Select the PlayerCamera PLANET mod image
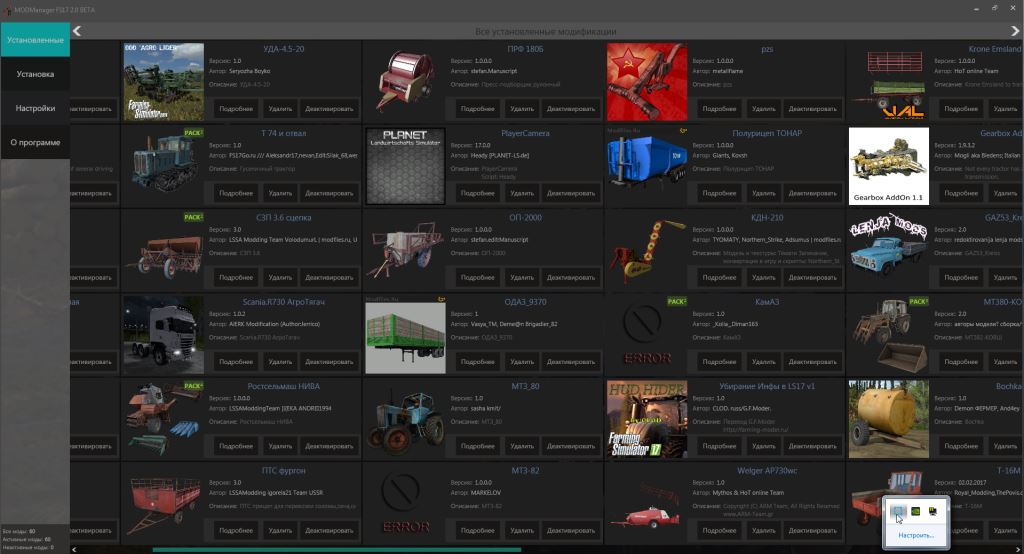Image resolution: width=1024 pixels, height=554 pixels. (405, 165)
